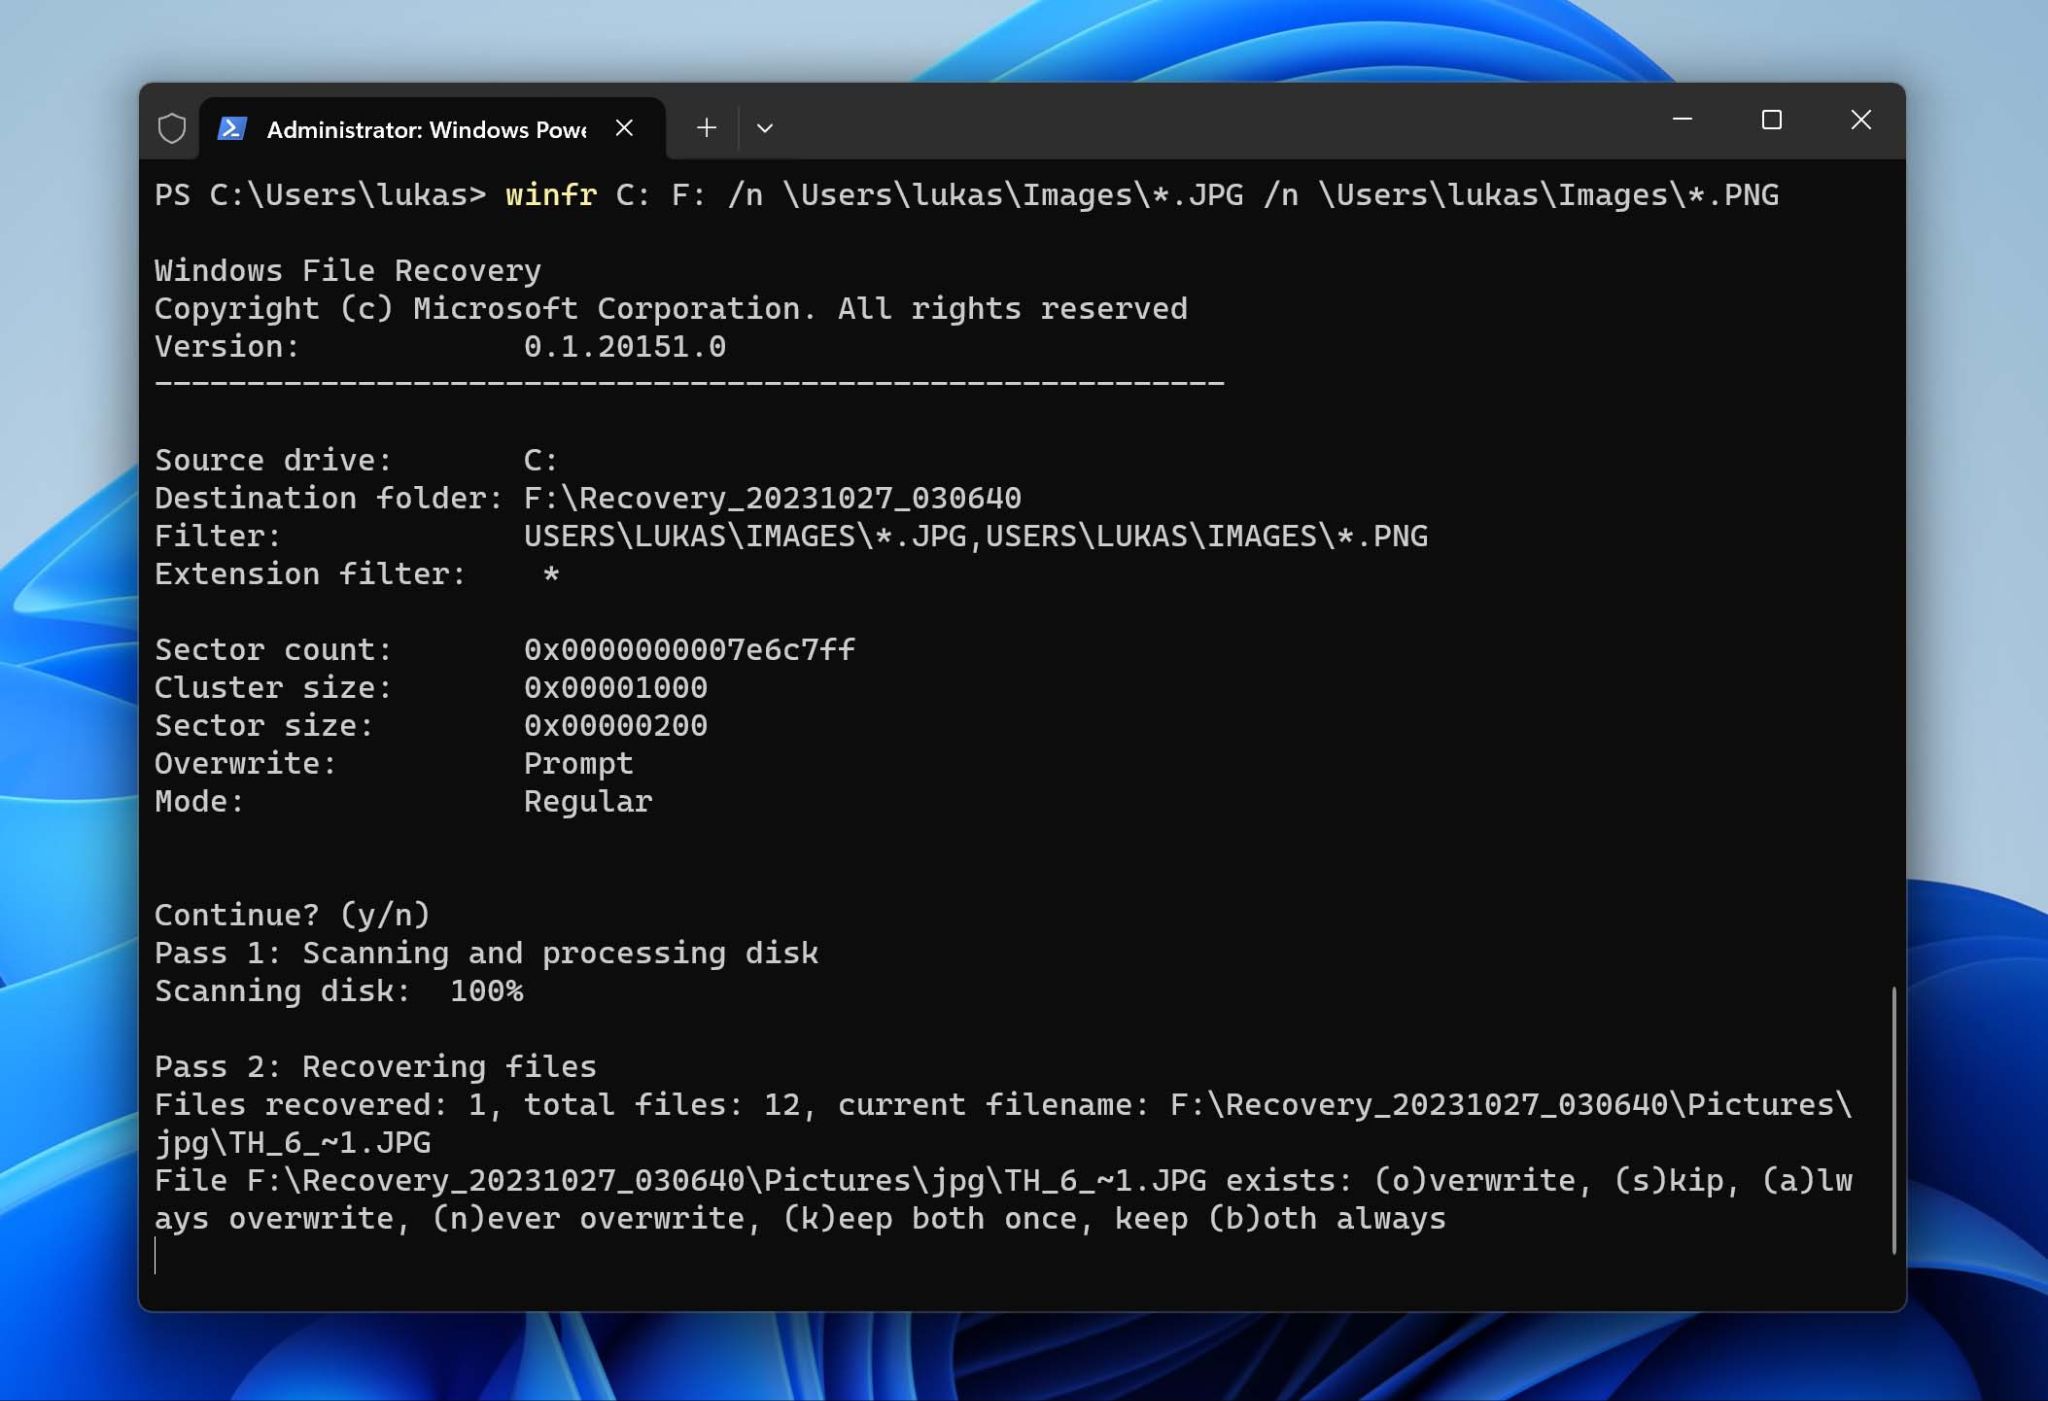Click the '(n)ever overwrite' option text

point(588,1219)
